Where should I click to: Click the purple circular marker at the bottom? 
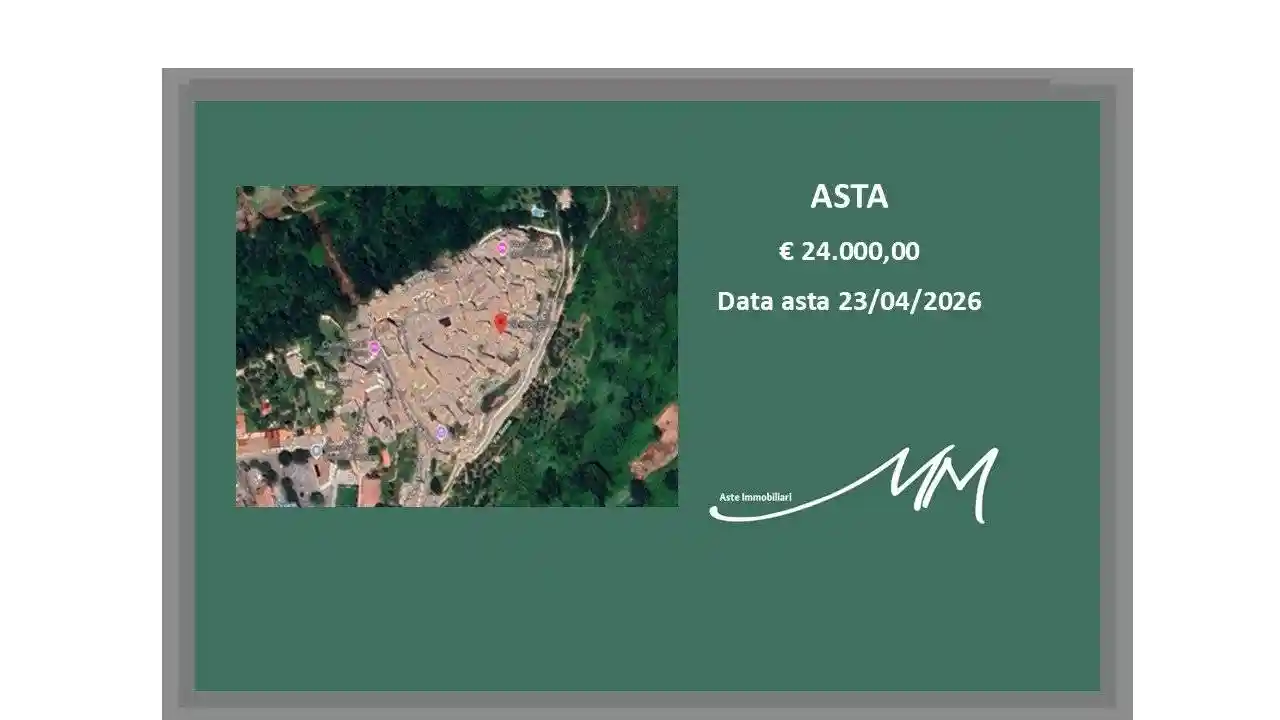click(x=440, y=431)
